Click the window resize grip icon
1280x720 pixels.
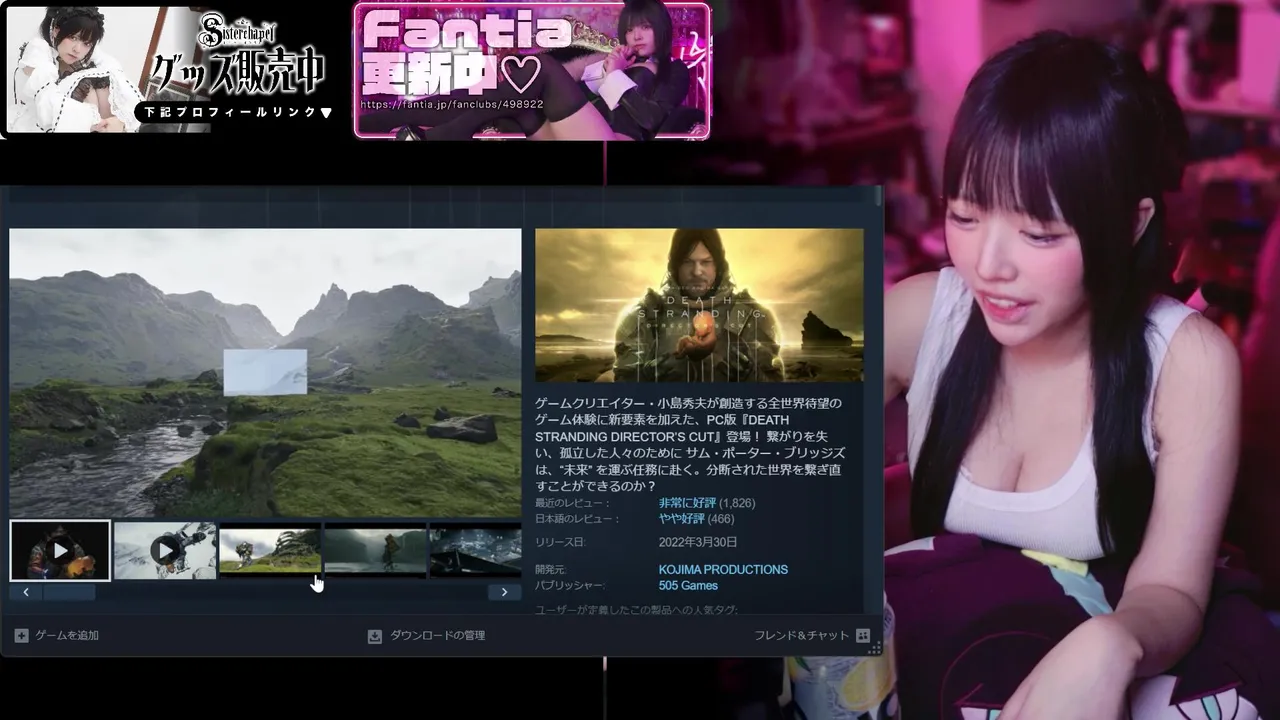(873, 648)
